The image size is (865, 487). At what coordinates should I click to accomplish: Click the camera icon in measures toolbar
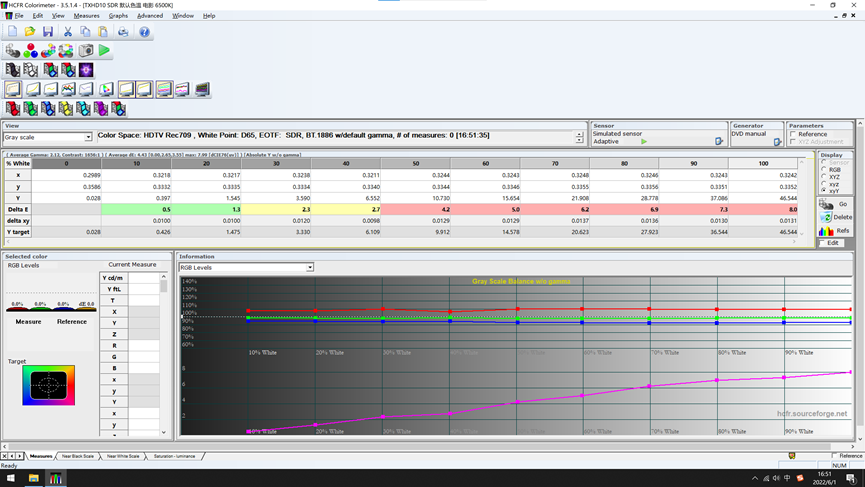point(86,50)
